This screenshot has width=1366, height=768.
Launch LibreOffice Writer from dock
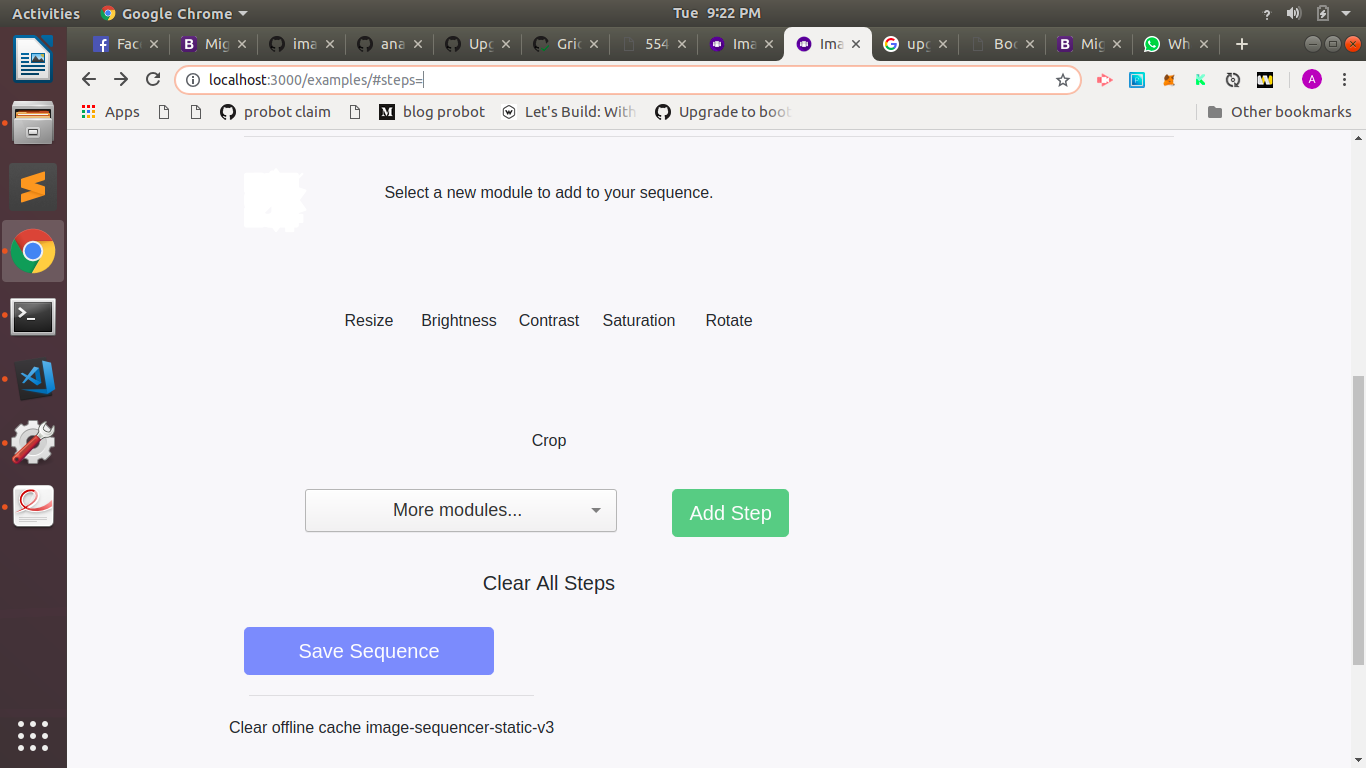pos(33,59)
